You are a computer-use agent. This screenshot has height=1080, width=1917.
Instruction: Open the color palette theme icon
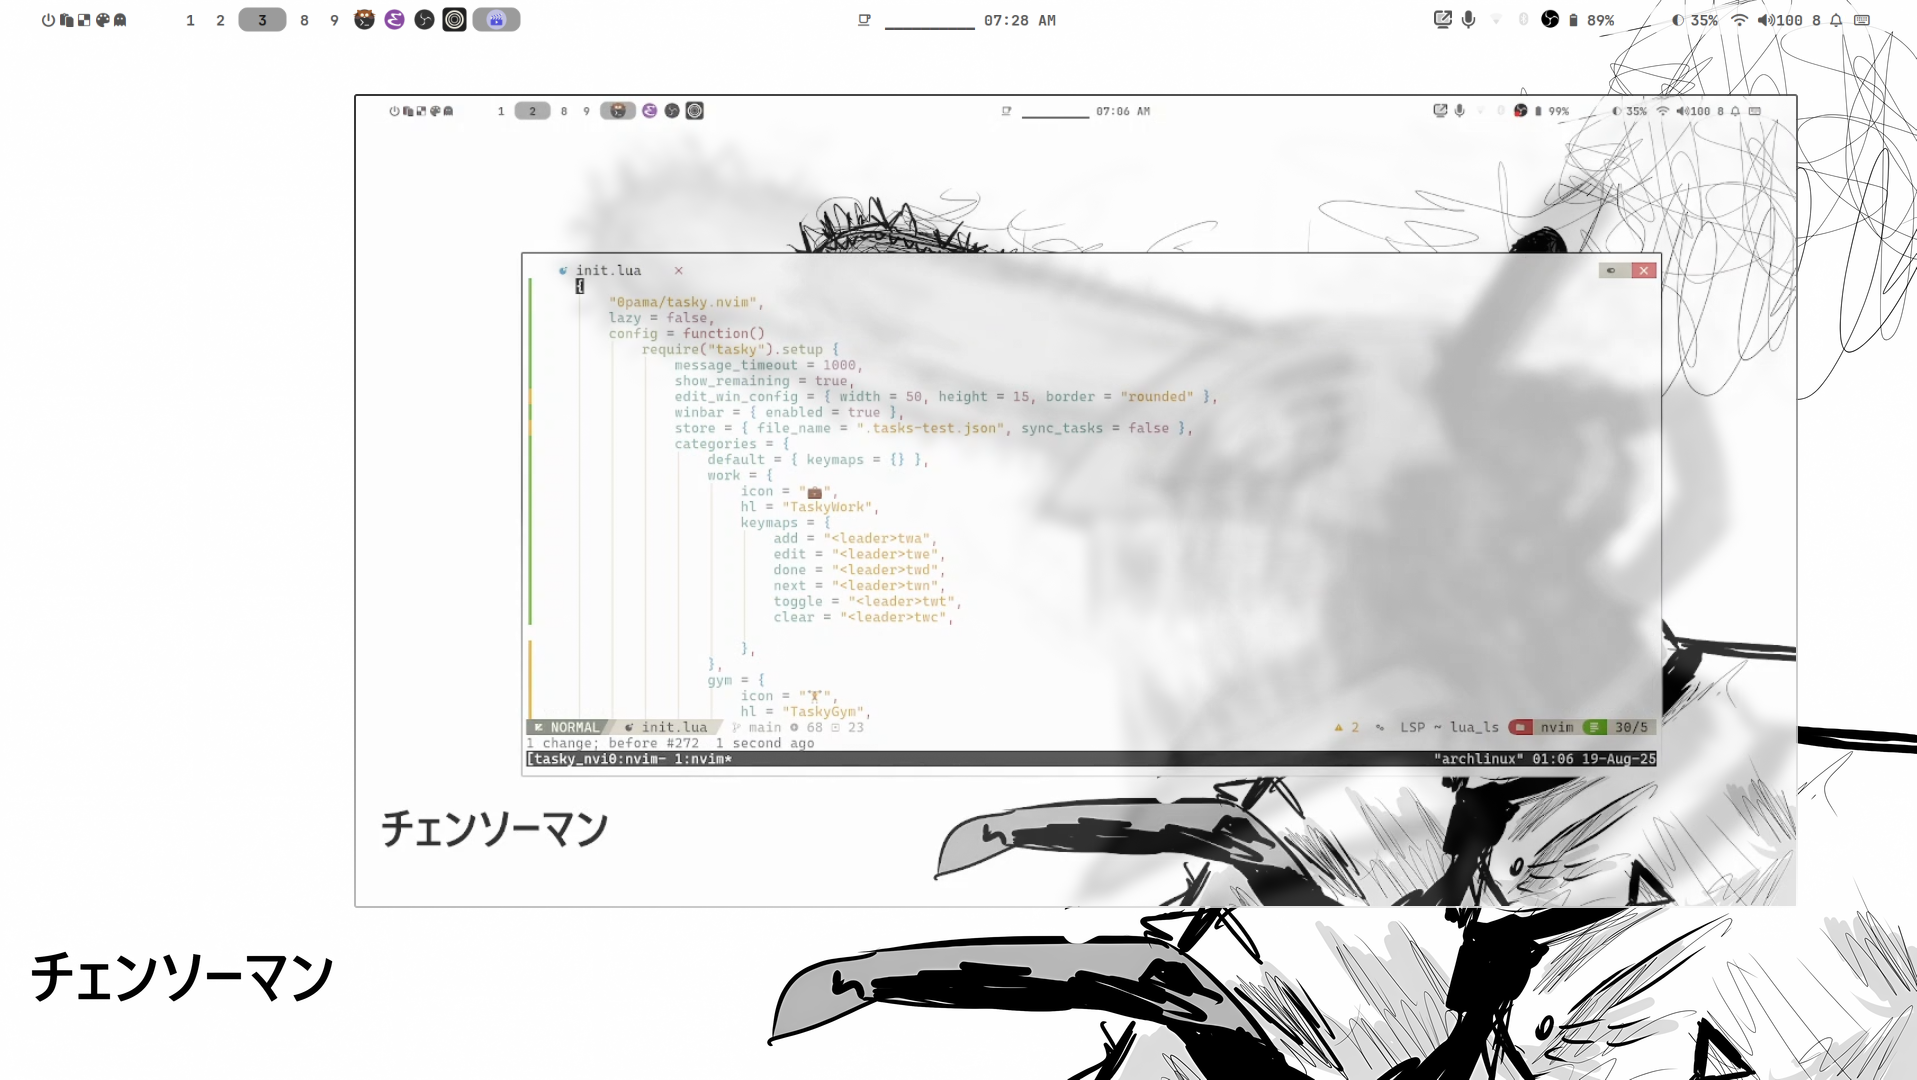point(102,20)
